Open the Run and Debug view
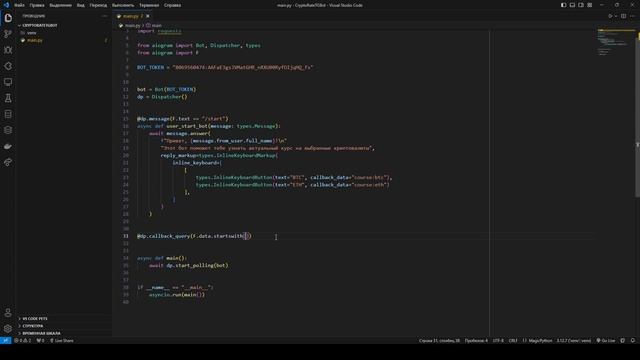 (8, 50)
